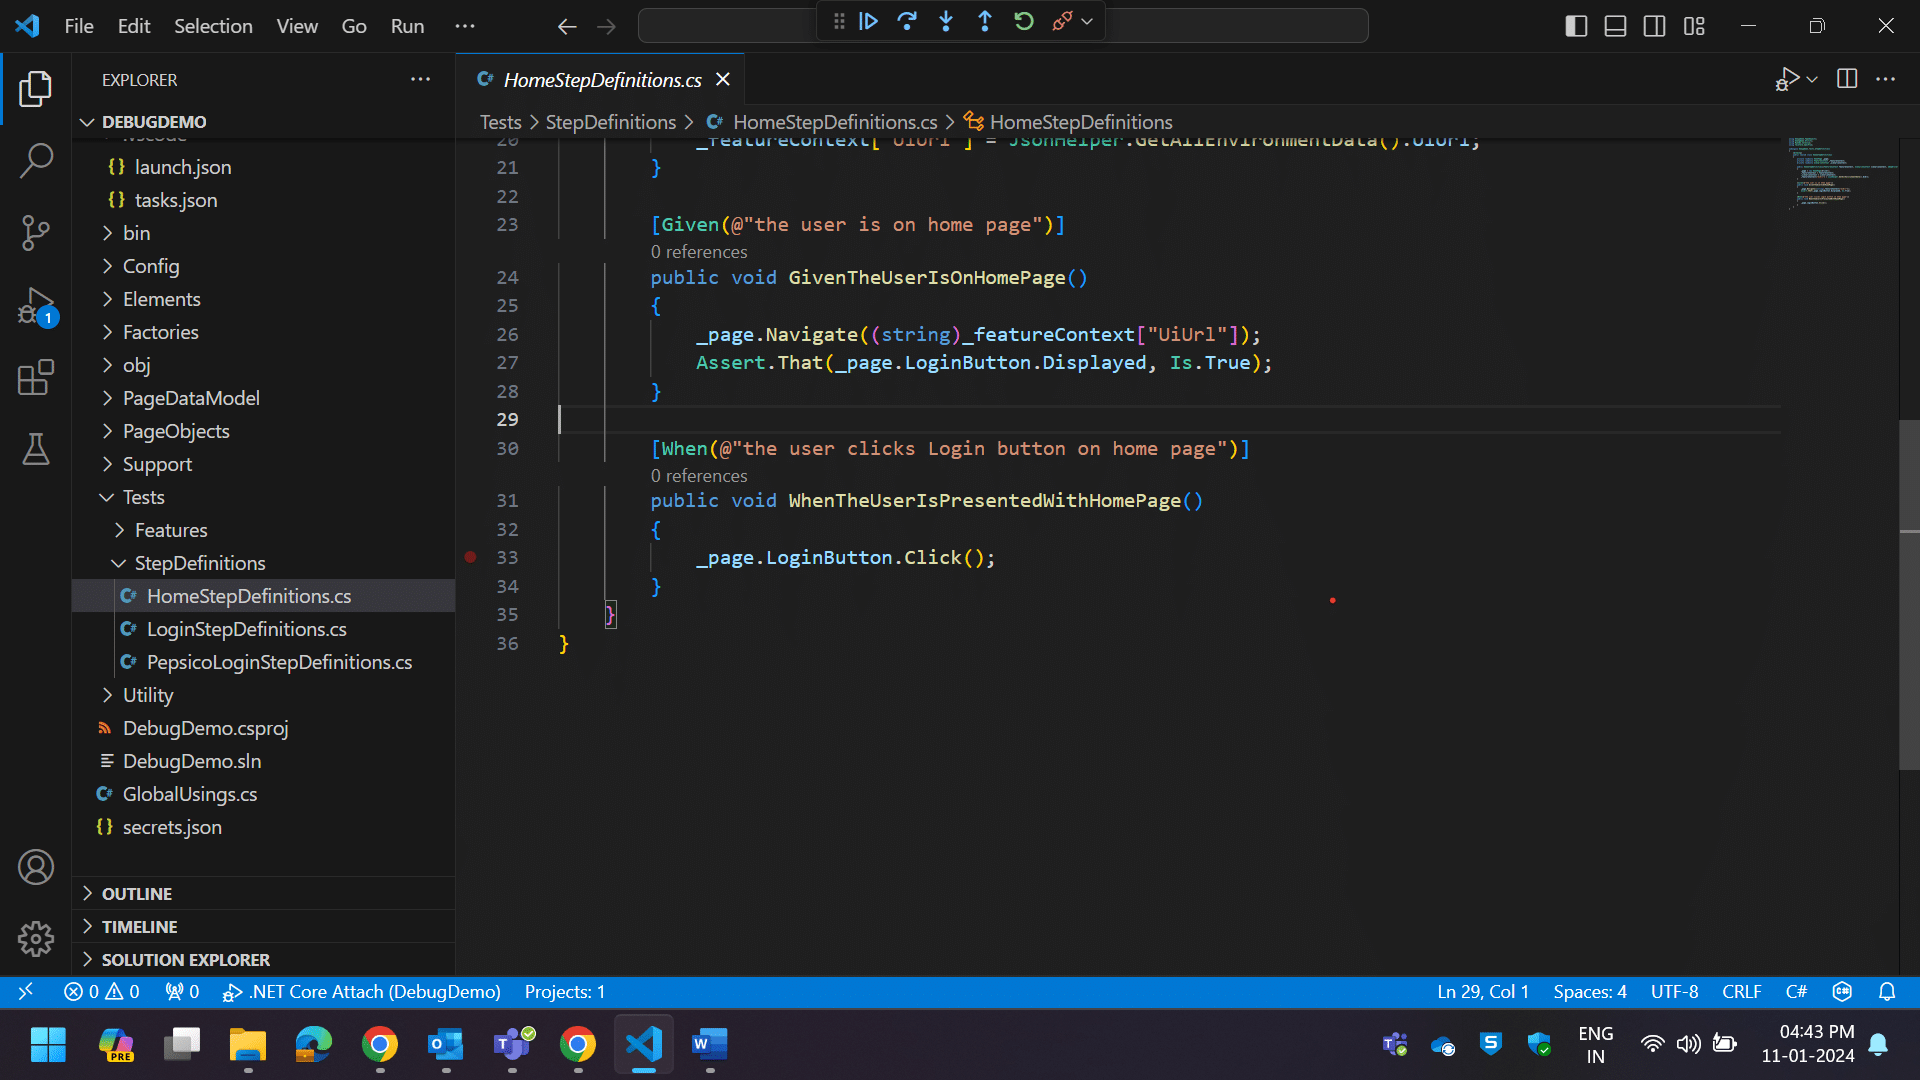Image resolution: width=1920 pixels, height=1080 pixels.
Task: Open the disconnect dropdown arrow in debug toolbar
Action: (1087, 21)
